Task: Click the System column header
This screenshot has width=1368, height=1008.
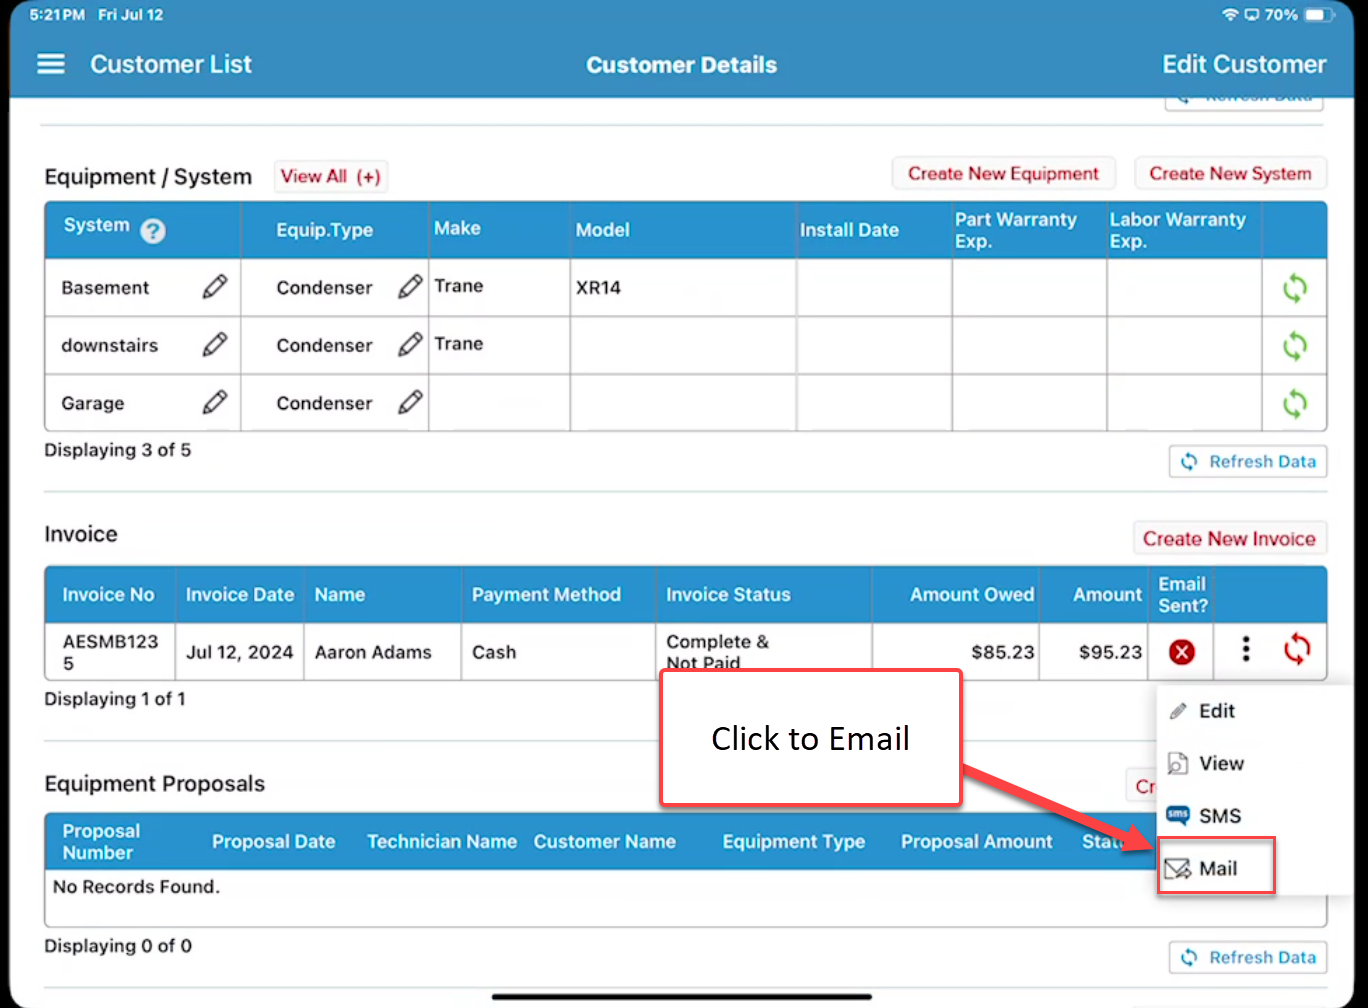Action: [97, 225]
